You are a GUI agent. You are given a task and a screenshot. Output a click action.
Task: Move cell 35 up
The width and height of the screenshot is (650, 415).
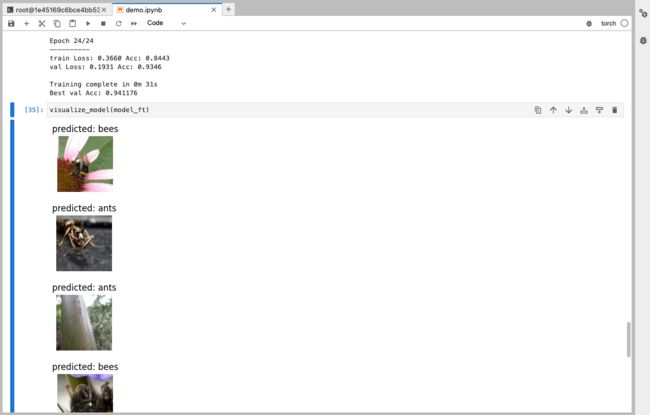[x=553, y=110]
